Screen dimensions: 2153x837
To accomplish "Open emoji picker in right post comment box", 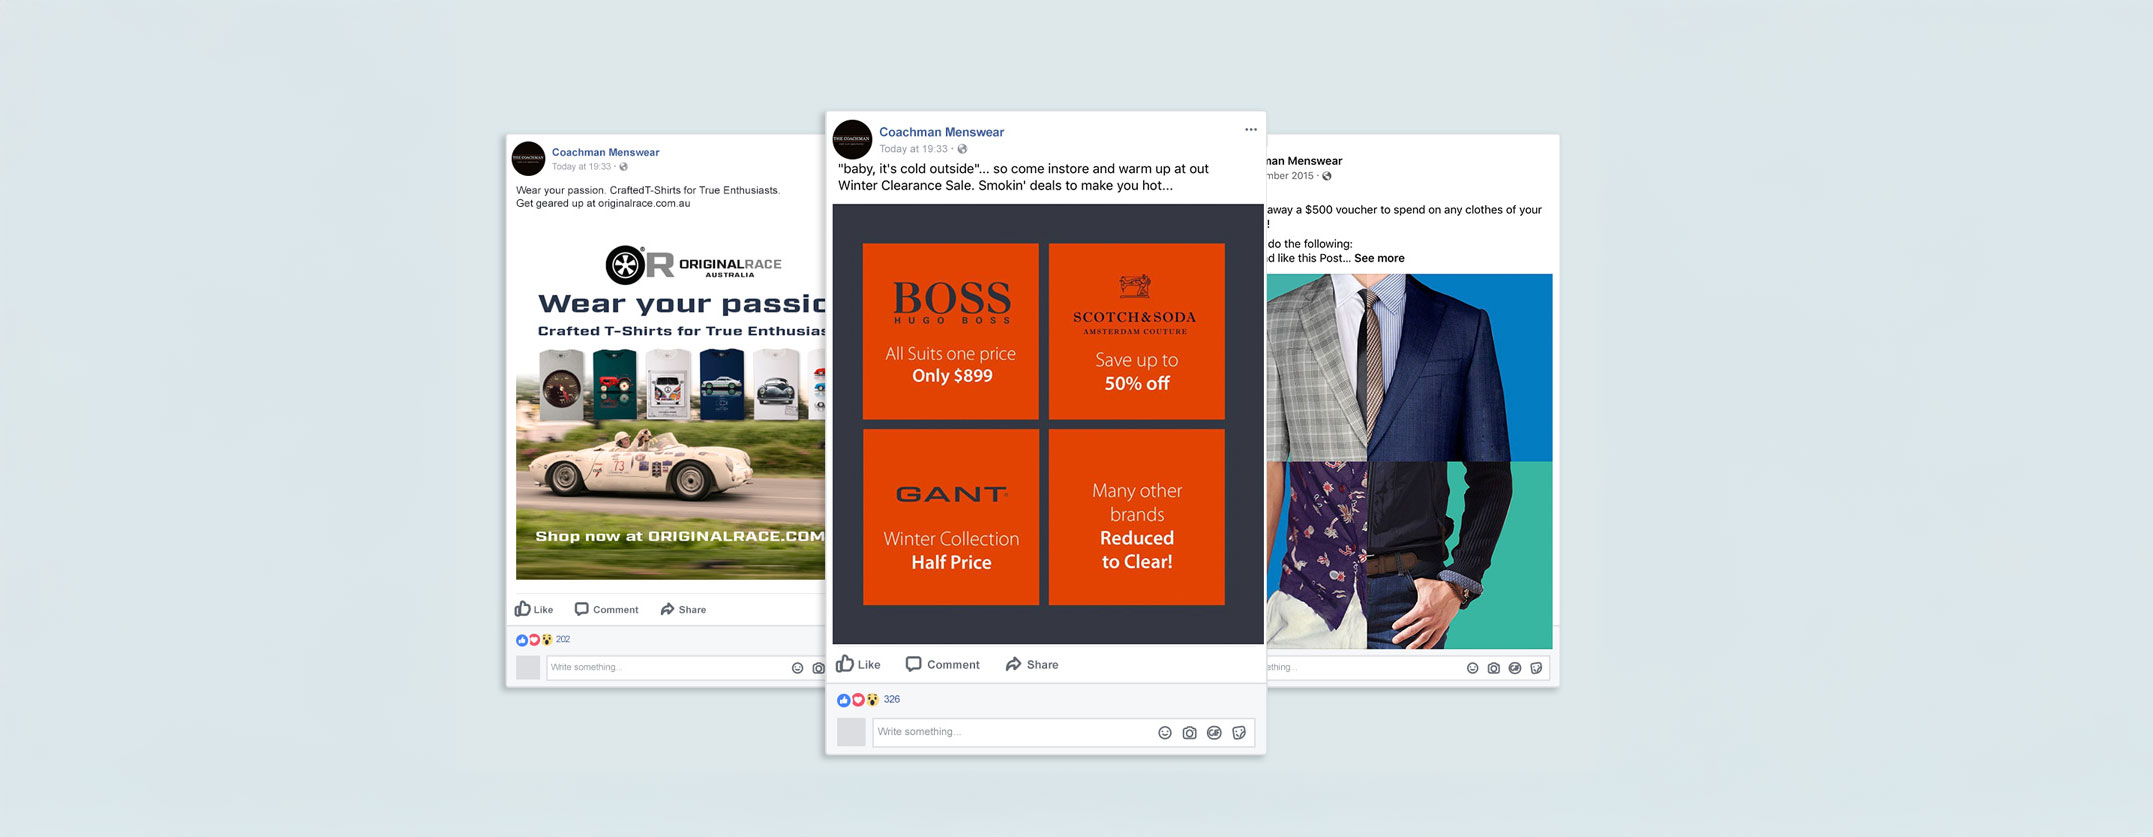I will pos(1472,668).
